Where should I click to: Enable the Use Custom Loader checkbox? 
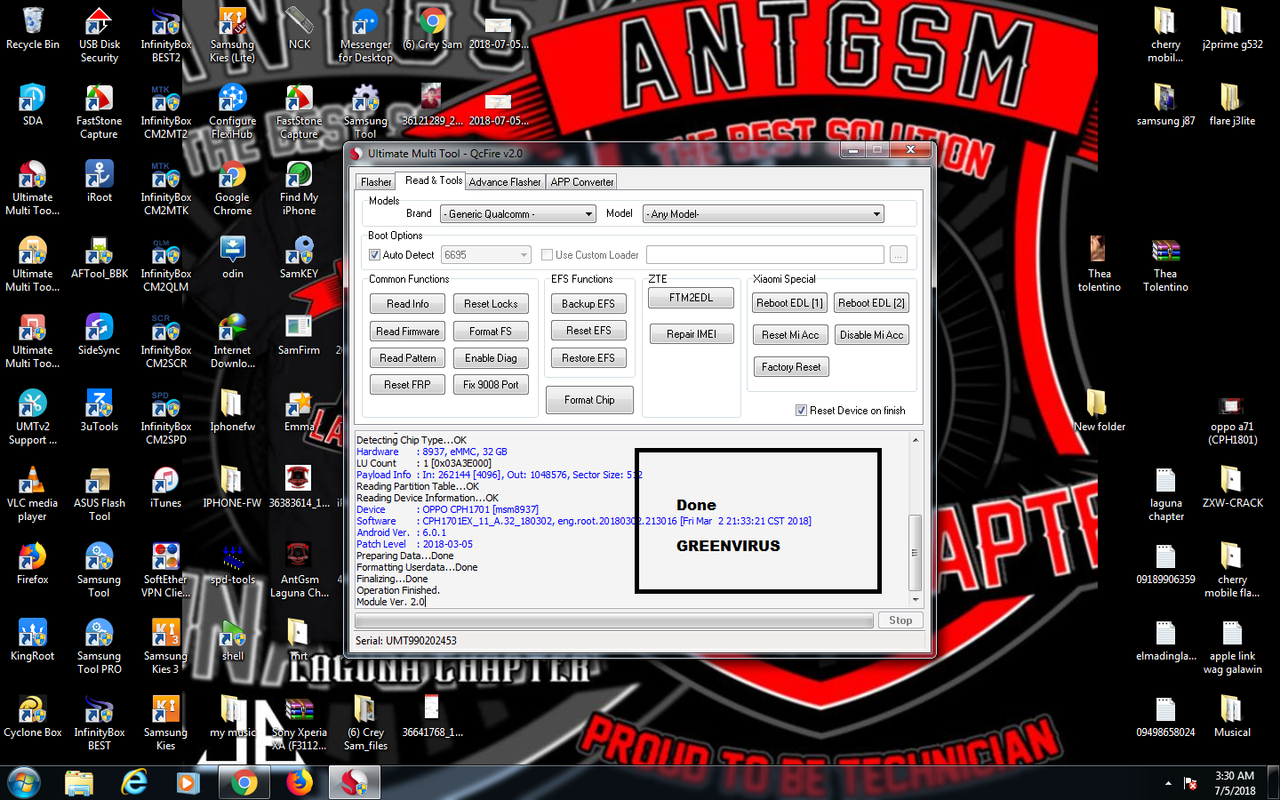pyautogui.click(x=547, y=255)
